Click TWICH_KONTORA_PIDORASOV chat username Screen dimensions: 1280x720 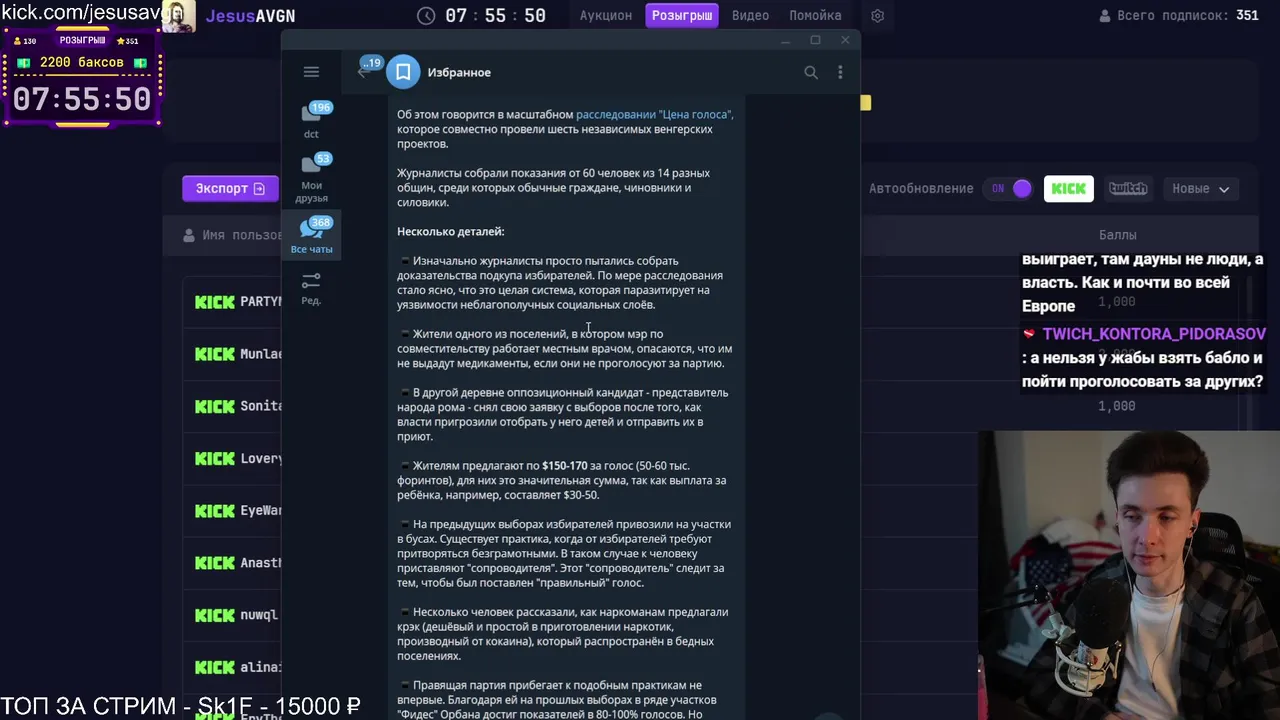point(1154,334)
